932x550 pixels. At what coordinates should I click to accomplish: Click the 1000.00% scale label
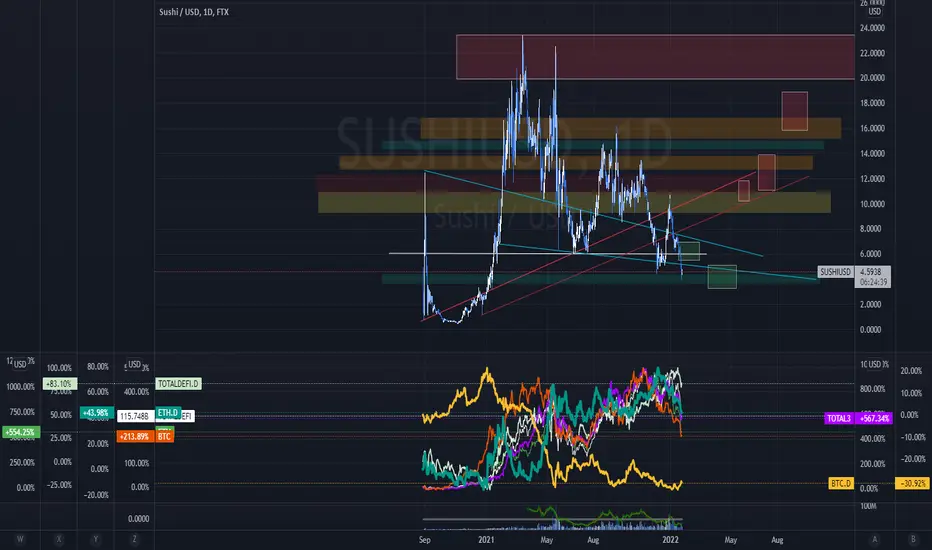21,387
